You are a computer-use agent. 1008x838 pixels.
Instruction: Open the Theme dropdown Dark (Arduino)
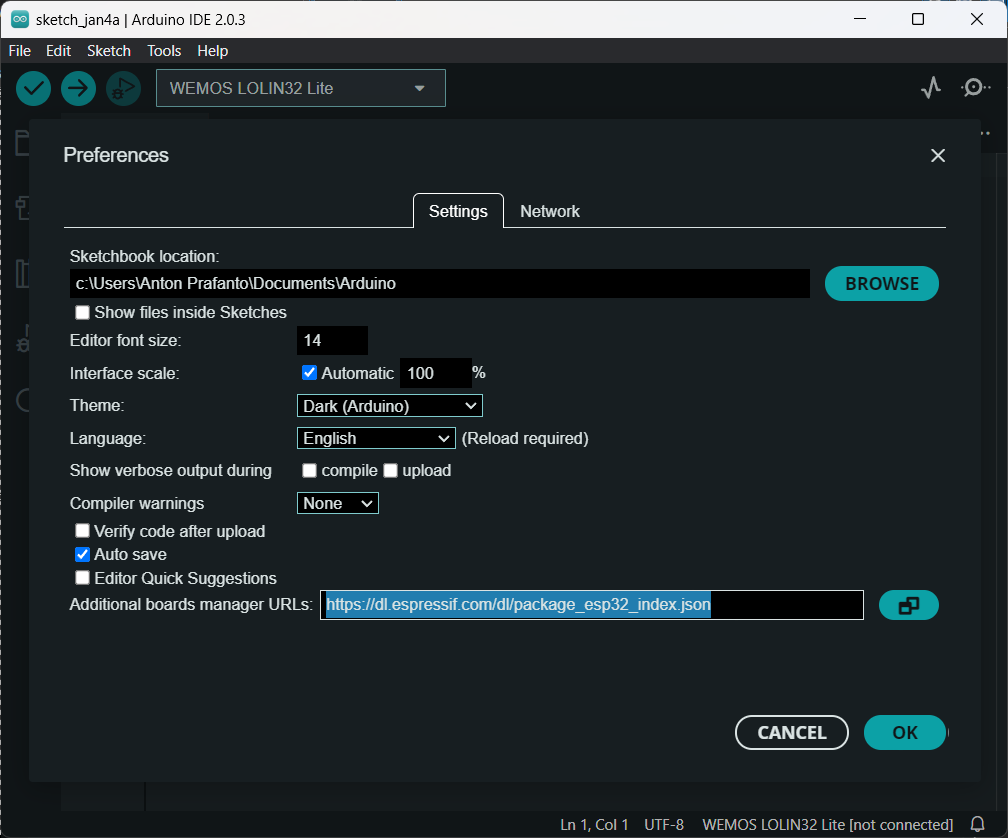click(x=390, y=406)
